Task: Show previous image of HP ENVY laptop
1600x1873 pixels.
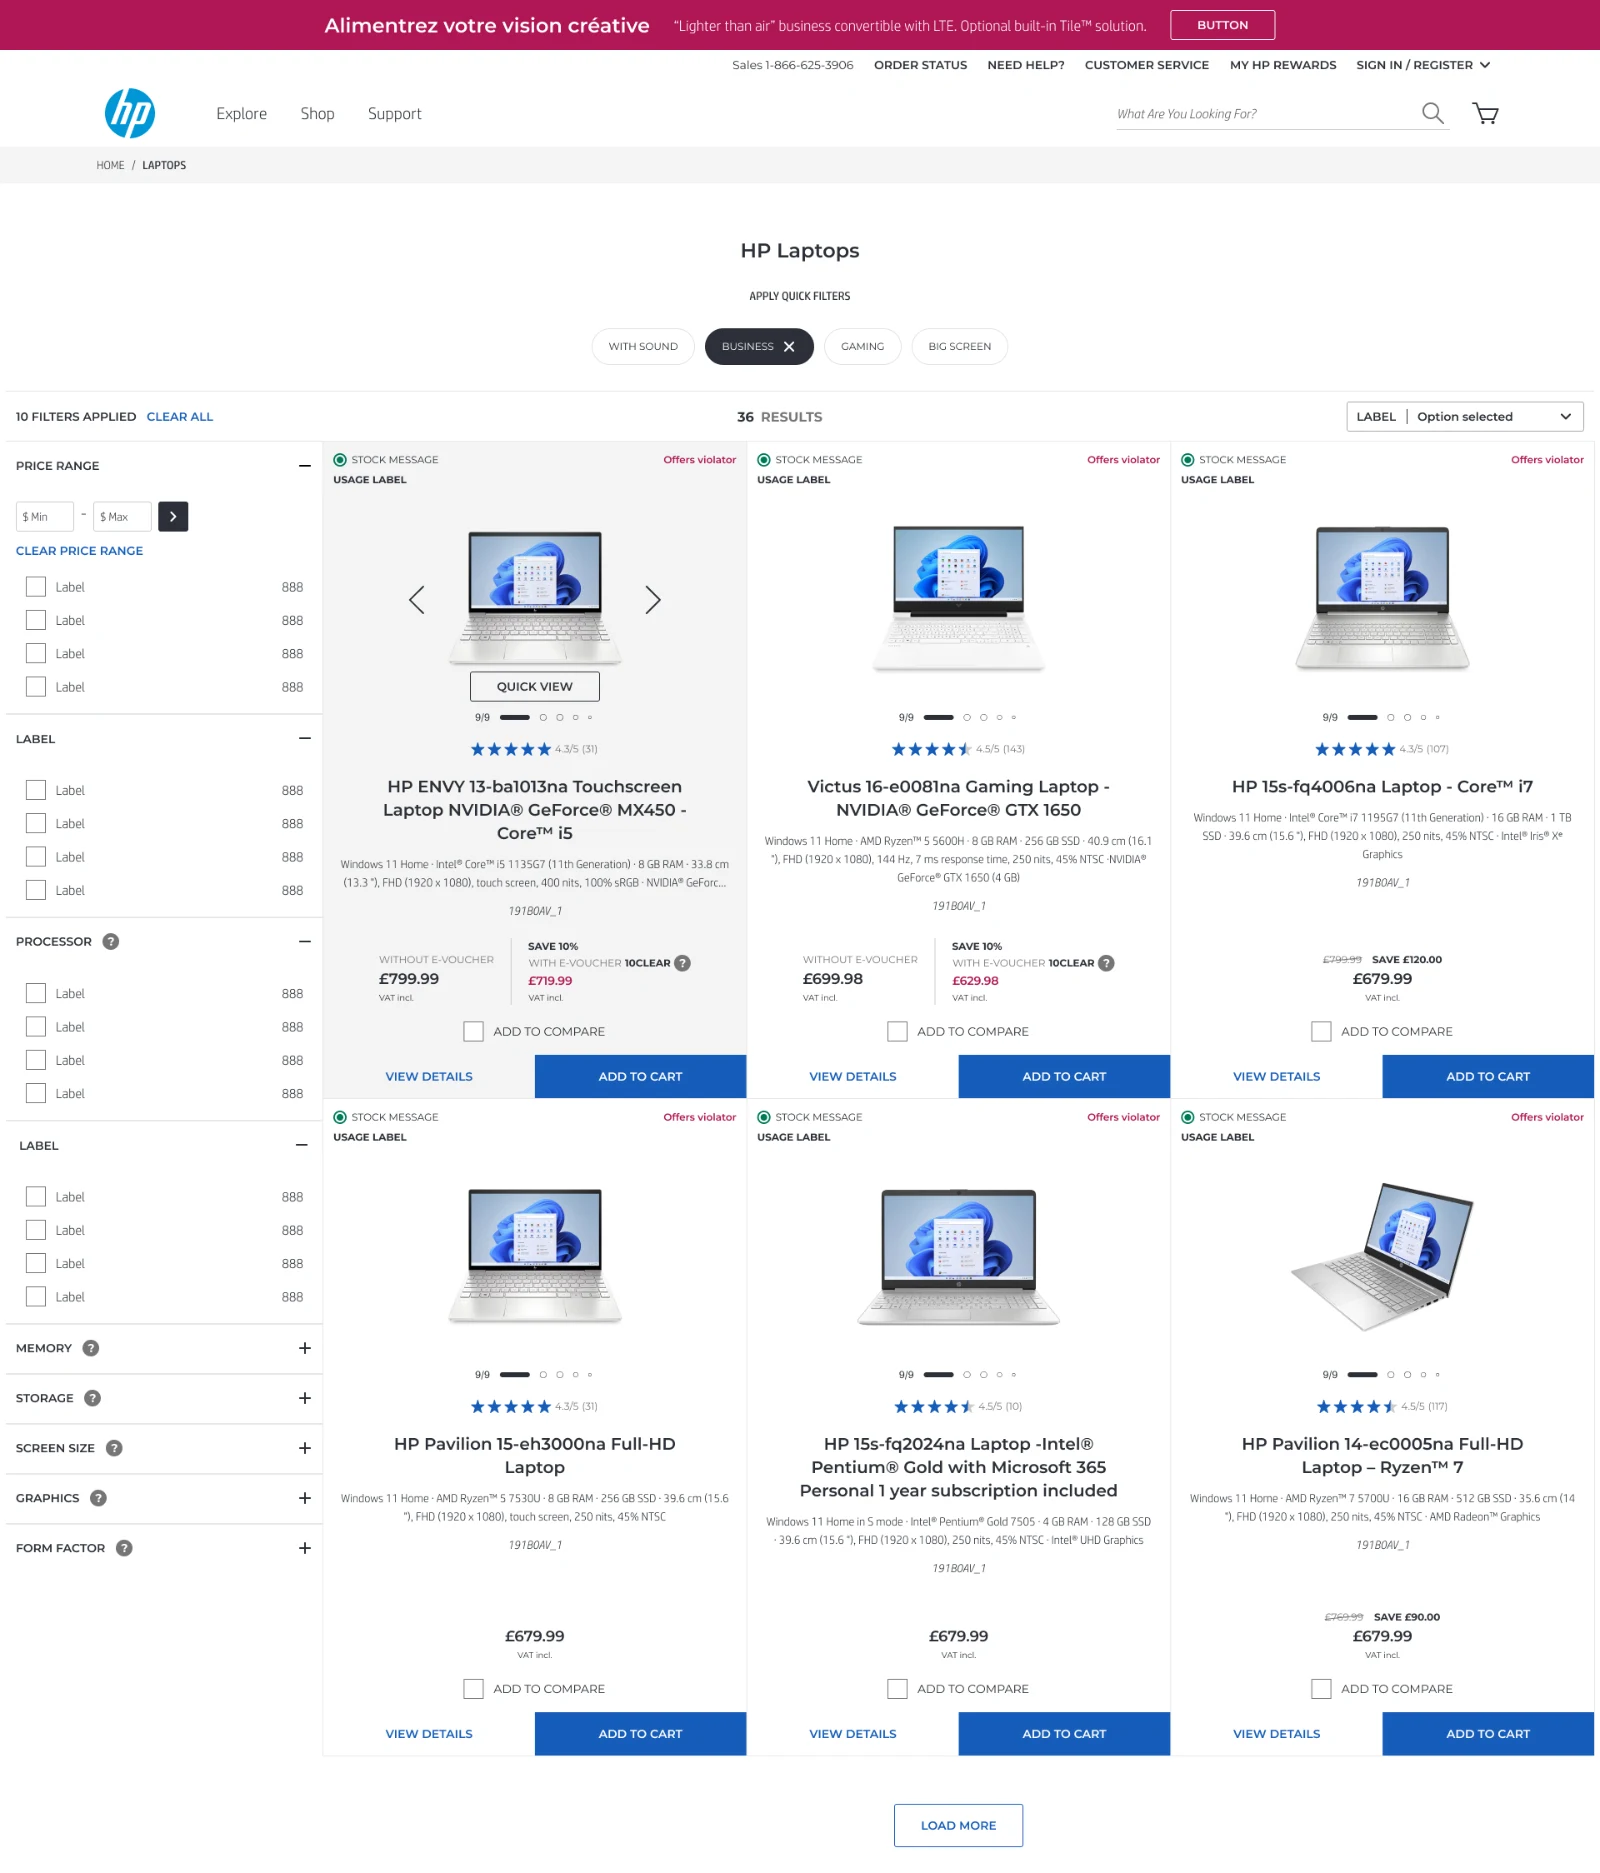Action: coord(417,600)
